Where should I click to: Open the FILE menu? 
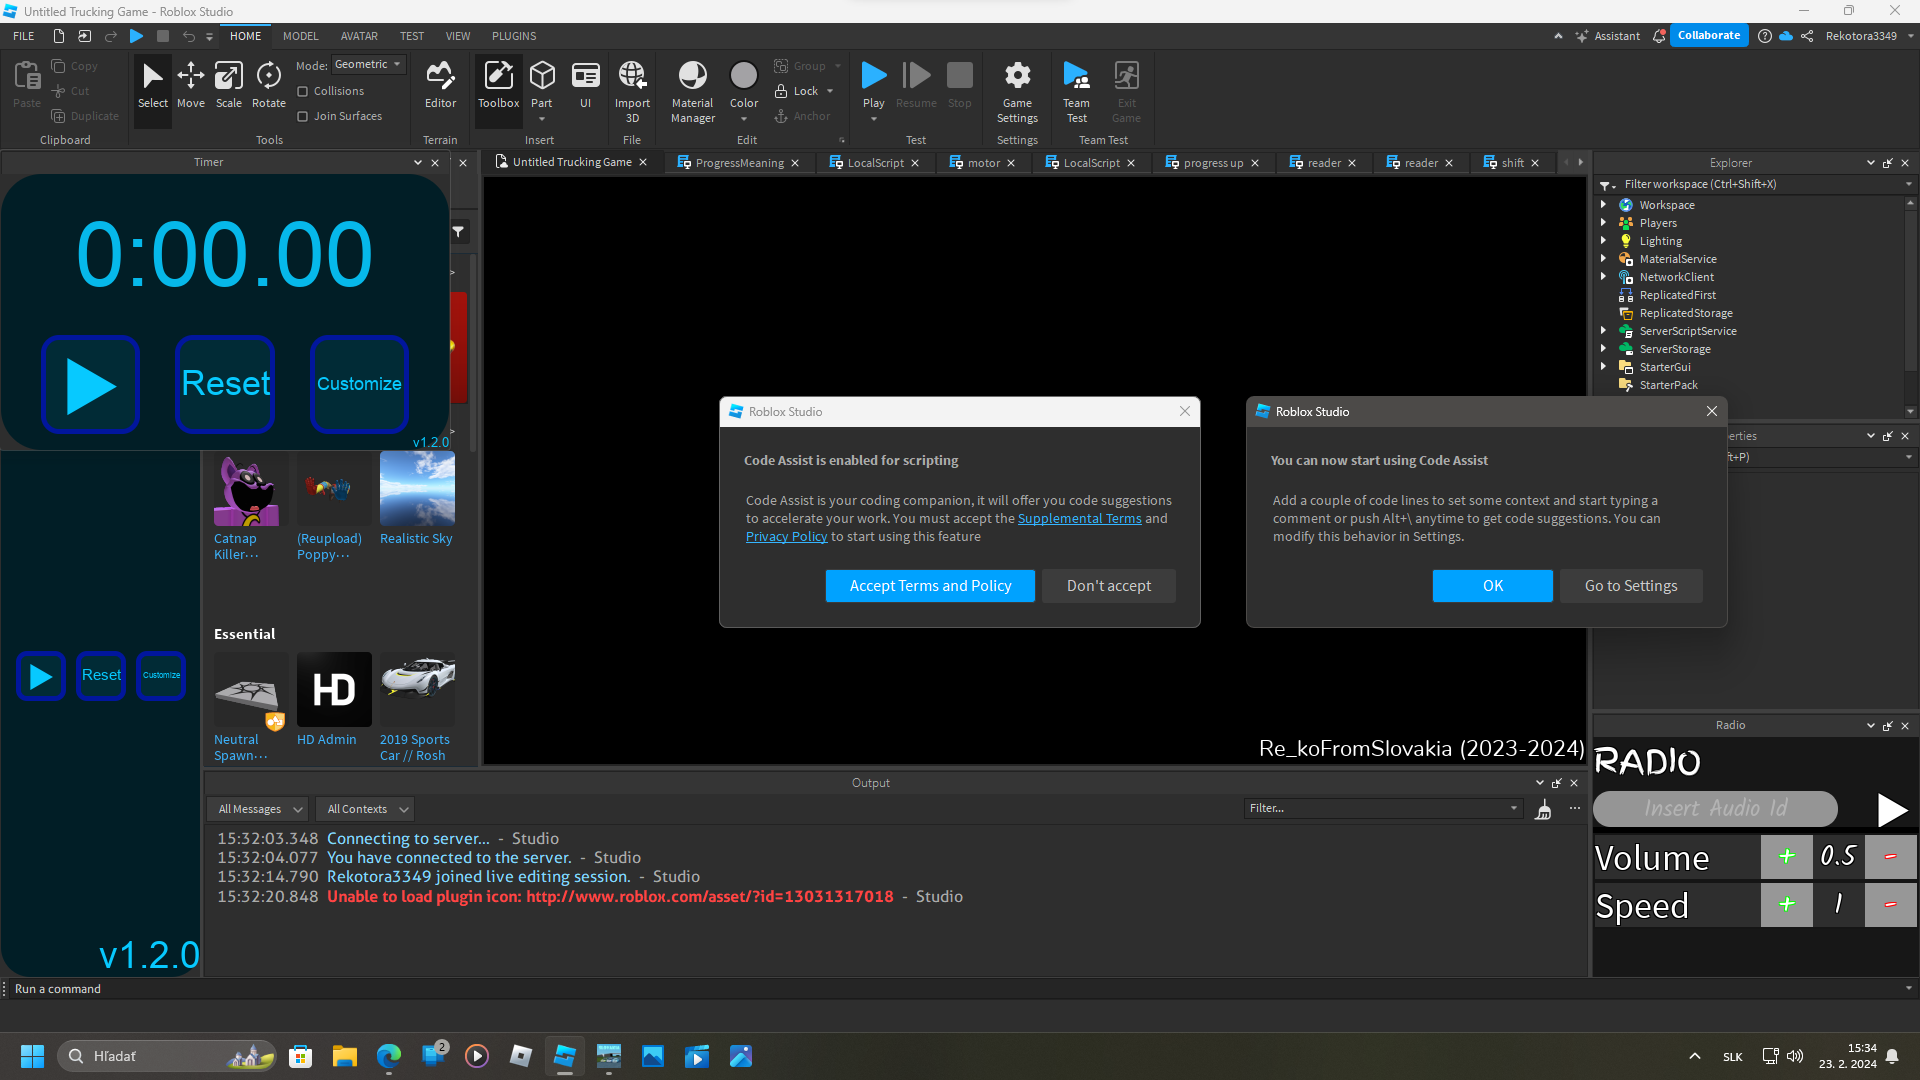point(23,36)
